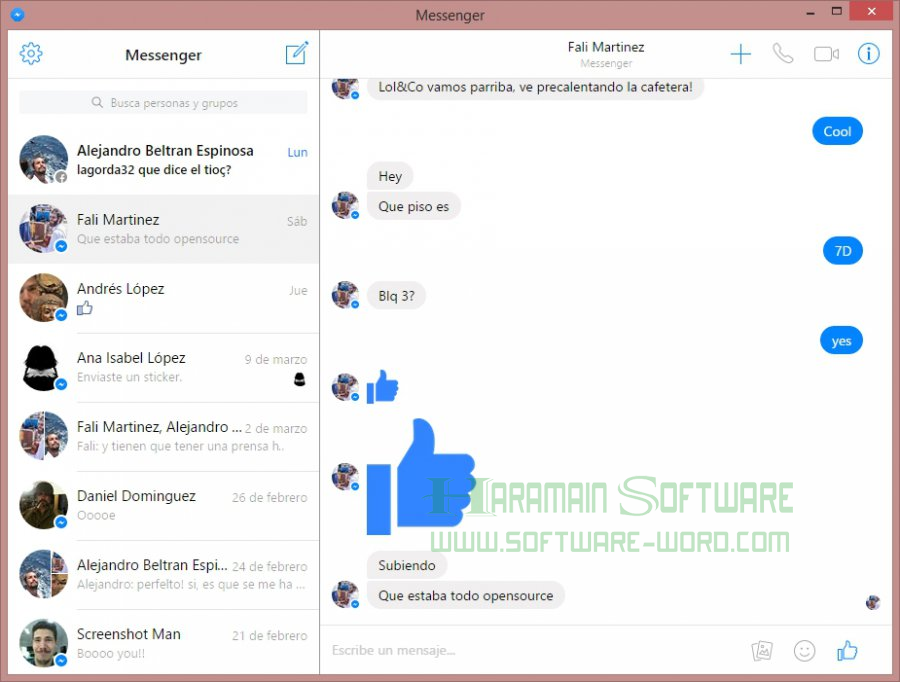Click the 'Lun' timestamp
The image size is (900, 682).
point(297,152)
